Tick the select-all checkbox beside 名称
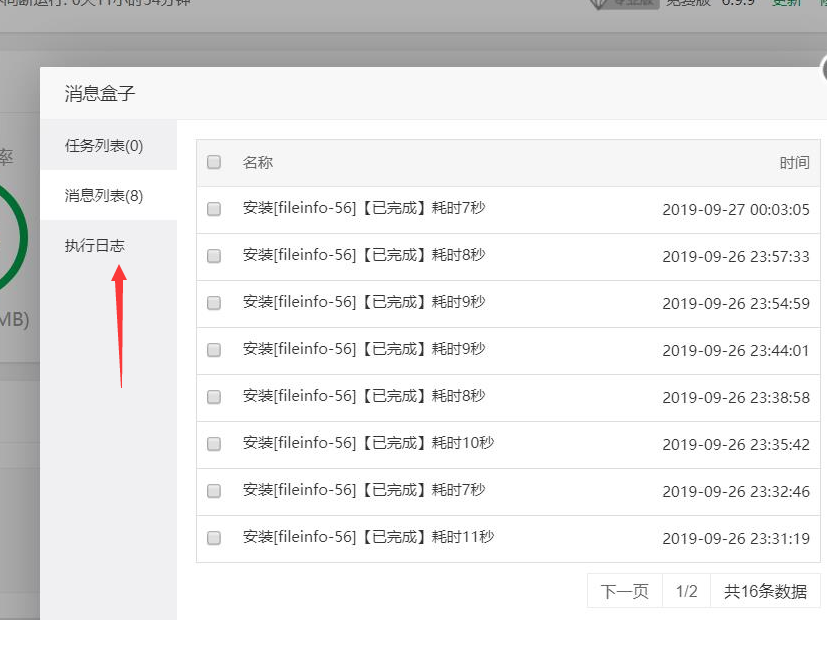The height and width of the screenshot is (654, 827). 214,162
